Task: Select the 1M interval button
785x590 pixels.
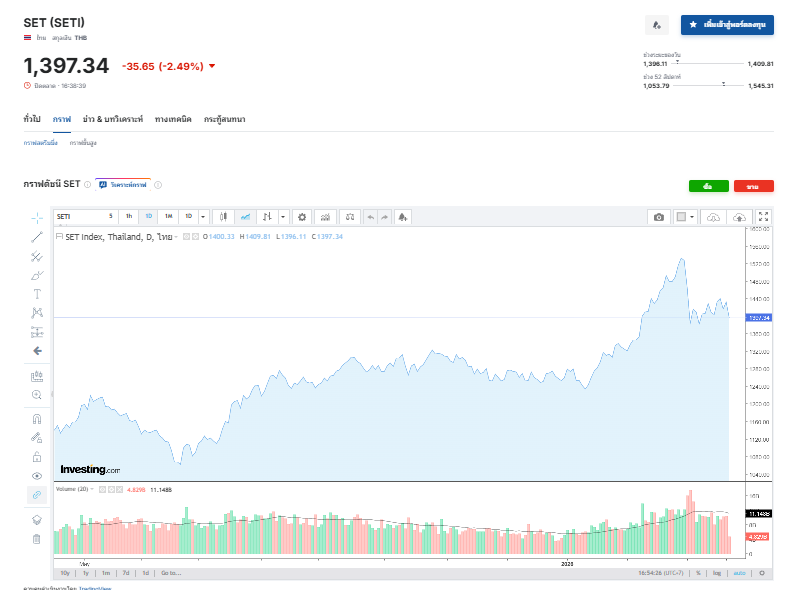Action: pos(169,216)
